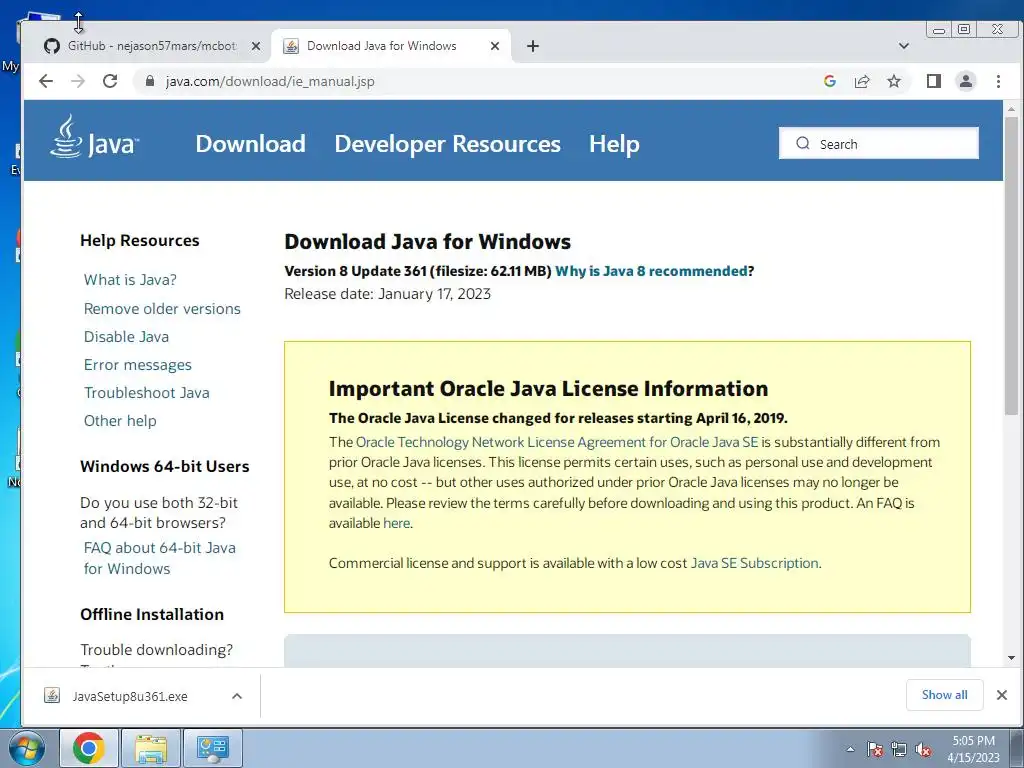Show hidden tray icons arrow
The image size is (1024, 768).
click(850, 750)
